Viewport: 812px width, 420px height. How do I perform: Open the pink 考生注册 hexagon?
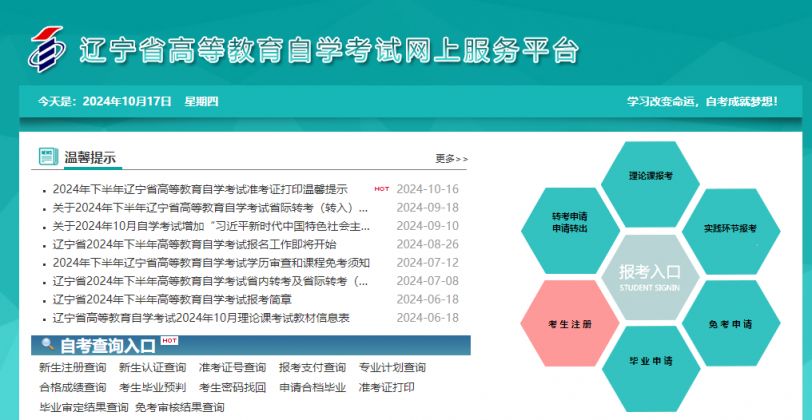(570, 324)
